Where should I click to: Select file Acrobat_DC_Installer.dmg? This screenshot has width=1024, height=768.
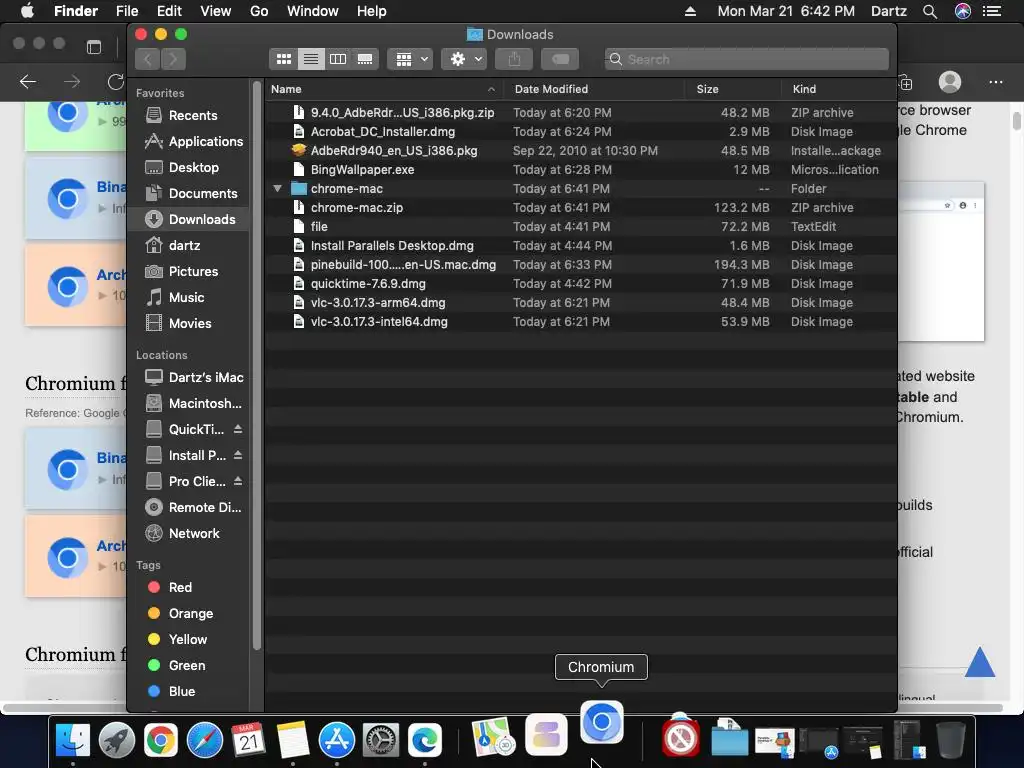click(x=581, y=132)
